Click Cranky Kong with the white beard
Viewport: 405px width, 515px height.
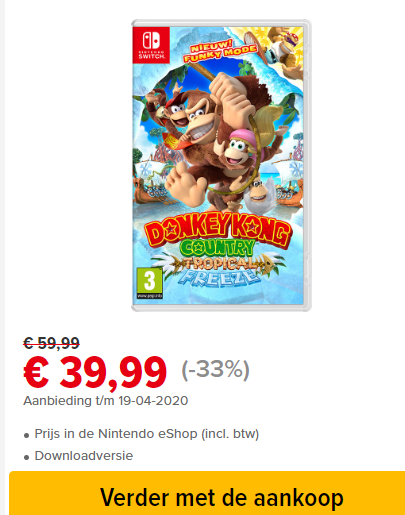[260, 195]
